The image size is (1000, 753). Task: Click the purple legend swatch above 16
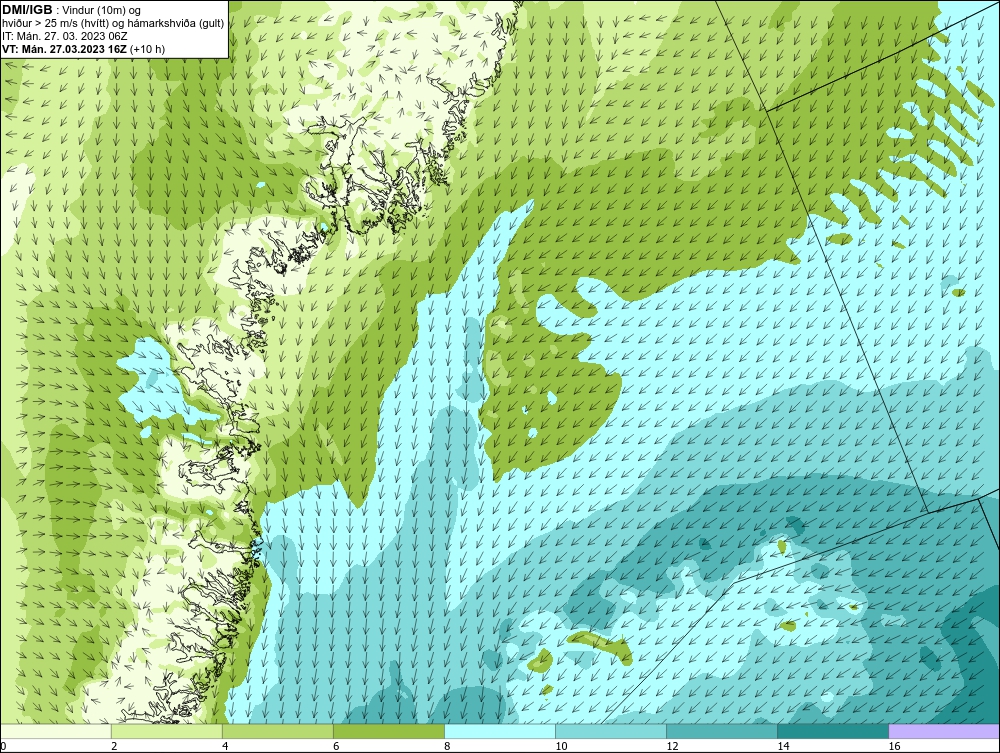coord(944,731)
